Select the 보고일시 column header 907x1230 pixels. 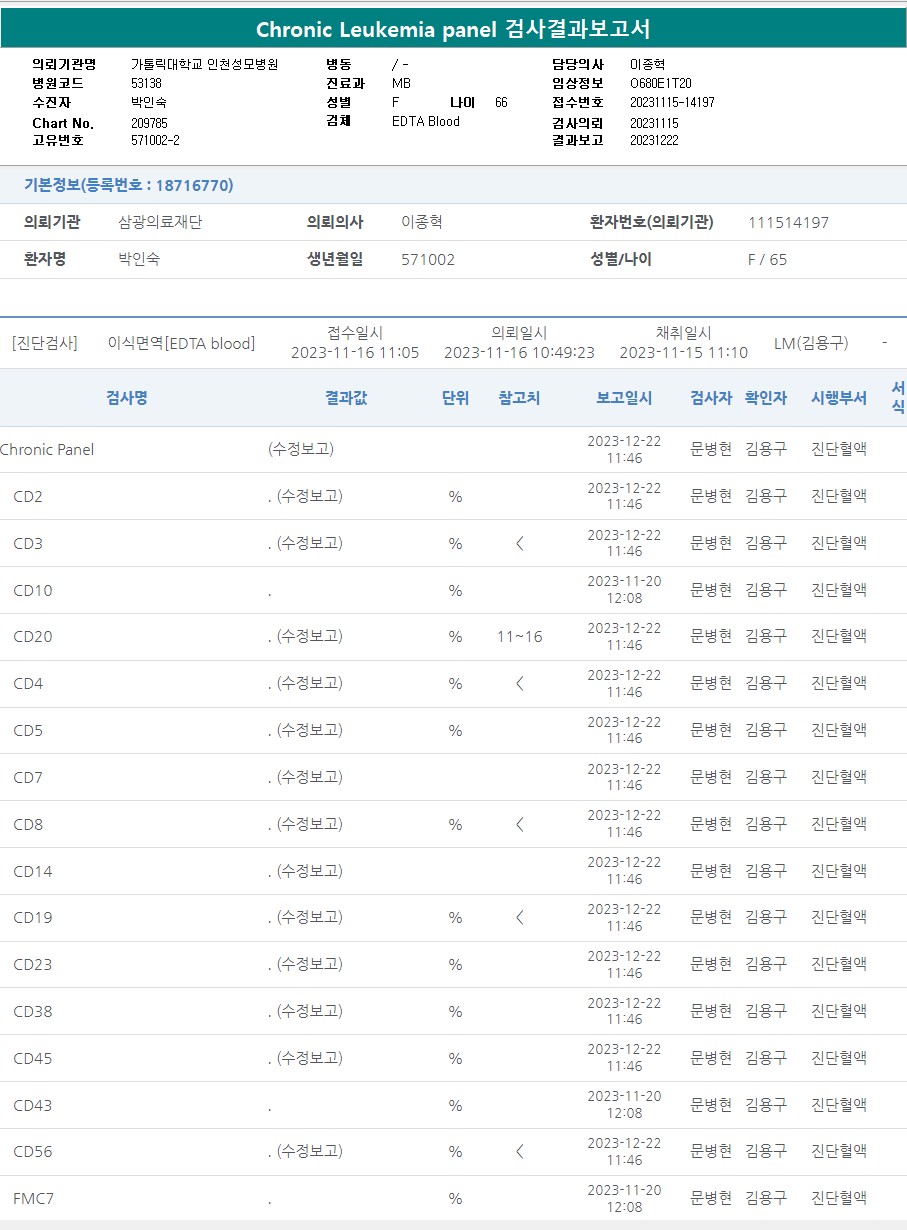tap(624, 398)
